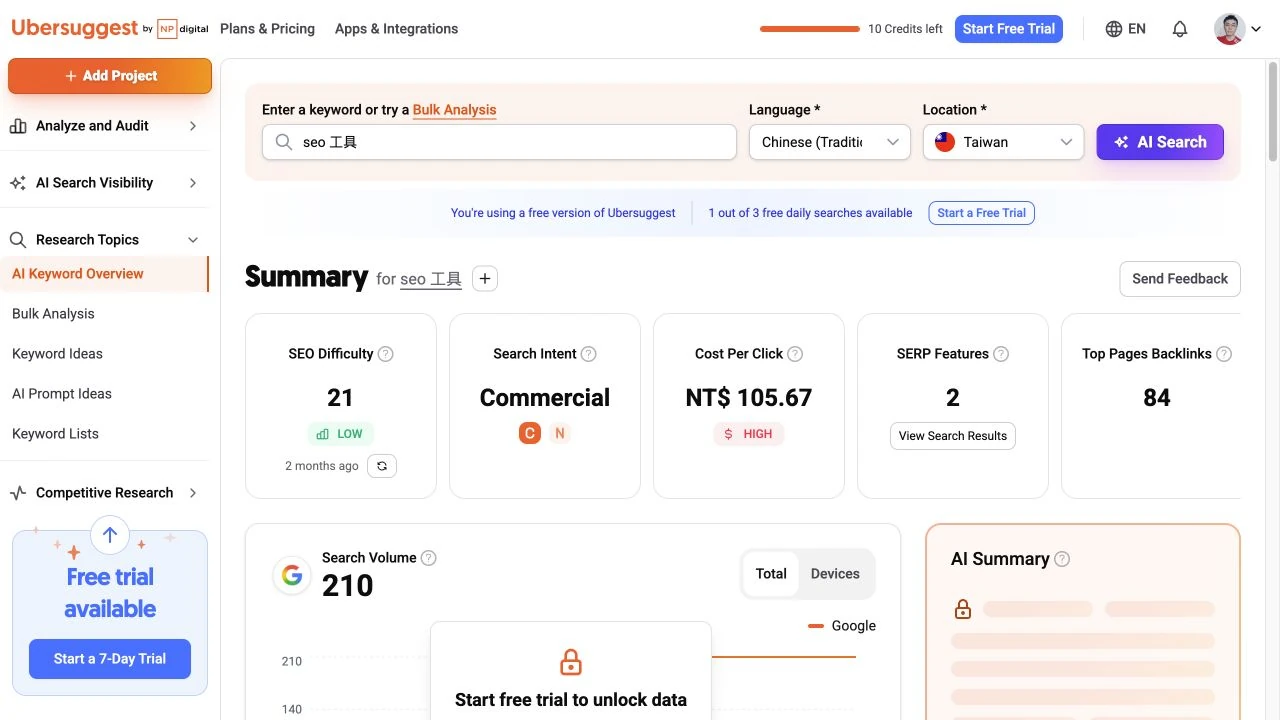Click the underlined seo 工具 keyword in Summary

431,280
